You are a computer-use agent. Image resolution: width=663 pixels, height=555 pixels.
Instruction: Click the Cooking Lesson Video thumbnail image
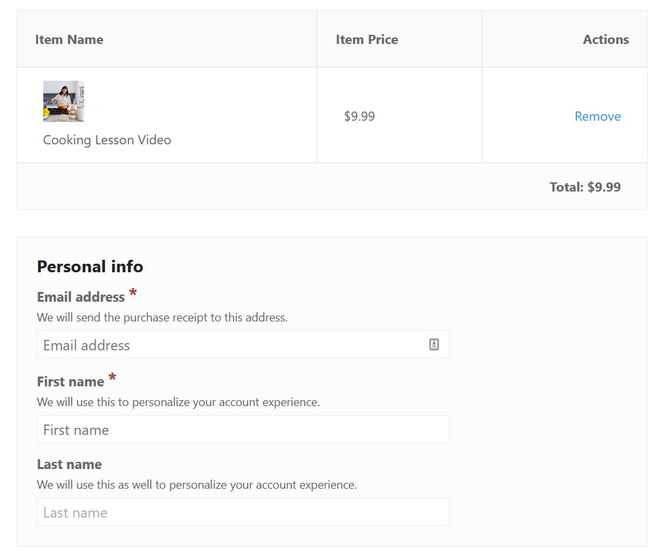[x=63, y=101]
